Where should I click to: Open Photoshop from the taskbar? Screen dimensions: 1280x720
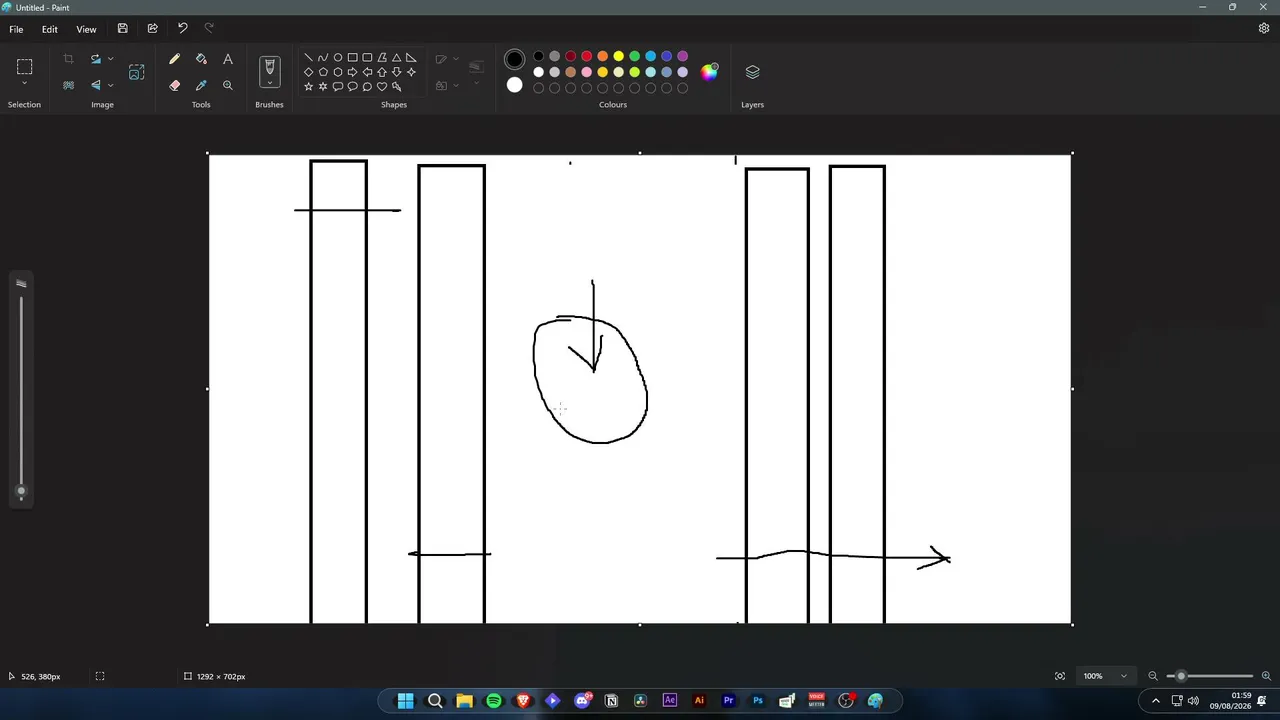click(758, 701)
